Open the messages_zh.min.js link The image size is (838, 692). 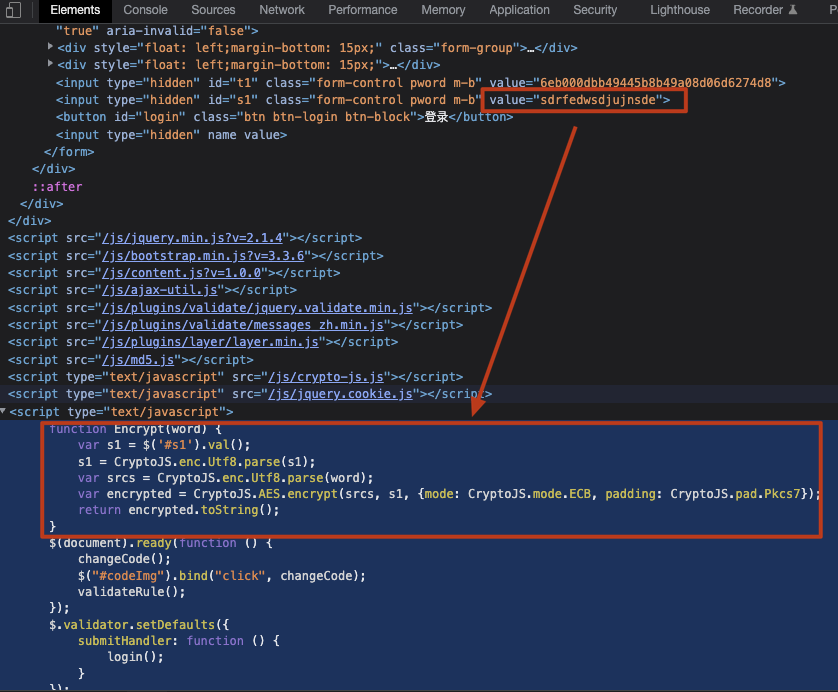(243, 325)
